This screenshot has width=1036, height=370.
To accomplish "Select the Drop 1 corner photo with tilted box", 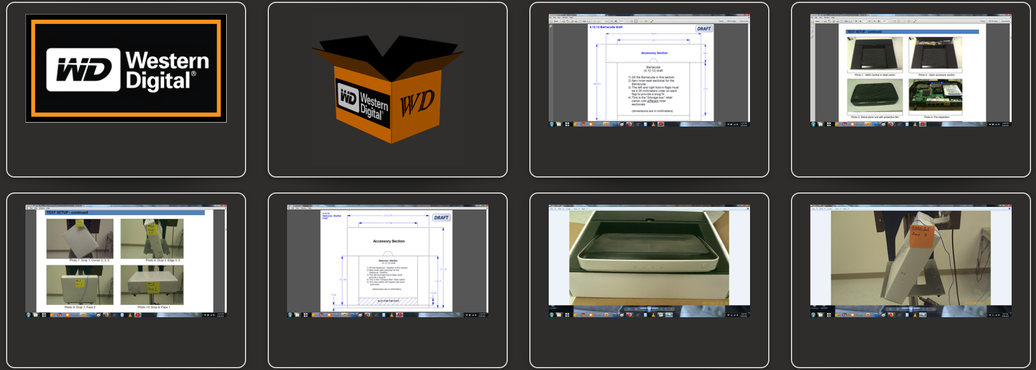I will 79,239.
